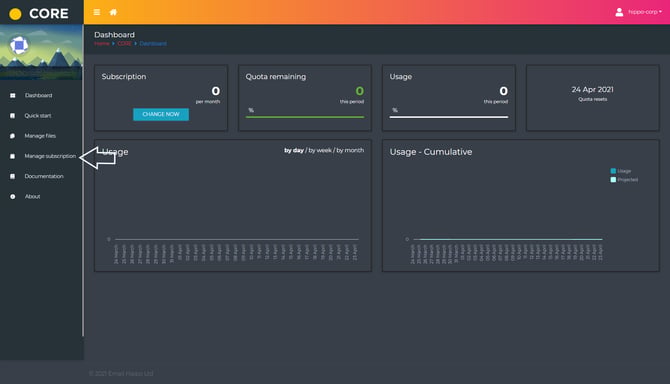Image resolution: width=670 pixels, height=384 pixels.
Task: Click the Dashboard page title
Action: [x=114, y=35]
